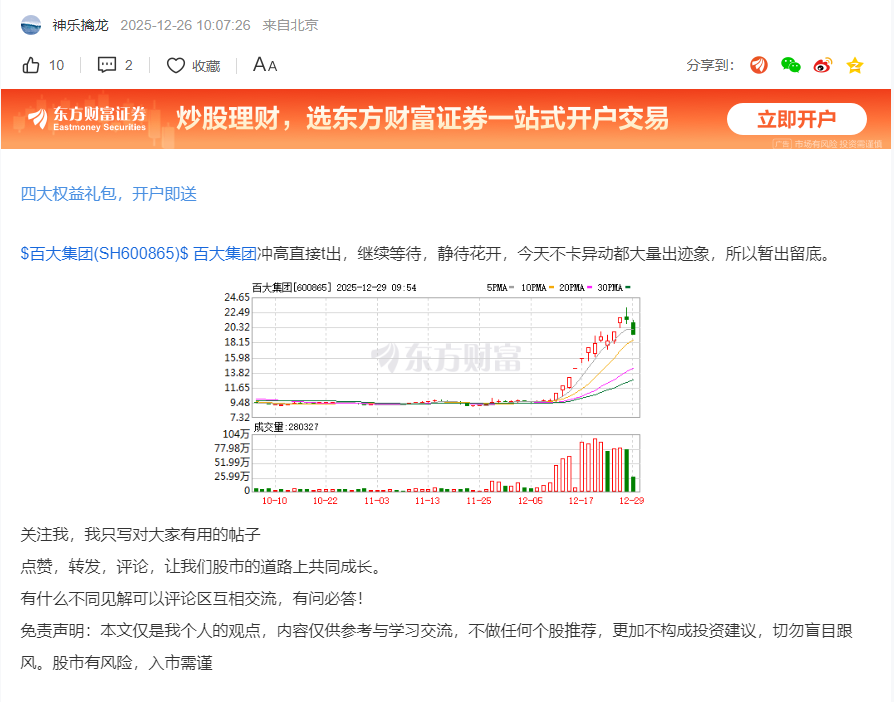Open the $百大集团(SH600865)$ stock link
Viewport: 894px width, 702px height.
(x=104, y=253)
